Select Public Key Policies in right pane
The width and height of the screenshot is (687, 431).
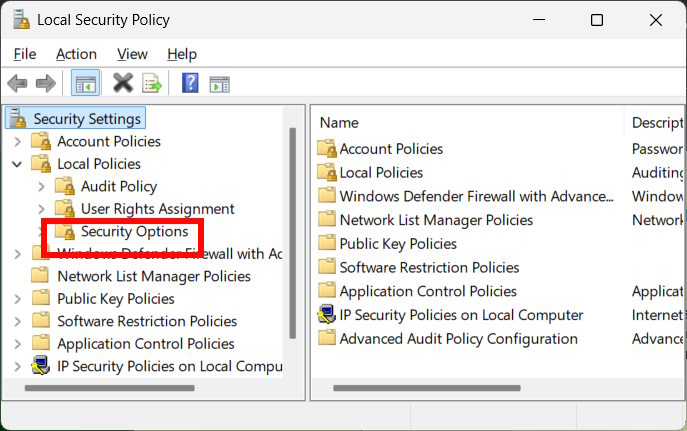398,244
